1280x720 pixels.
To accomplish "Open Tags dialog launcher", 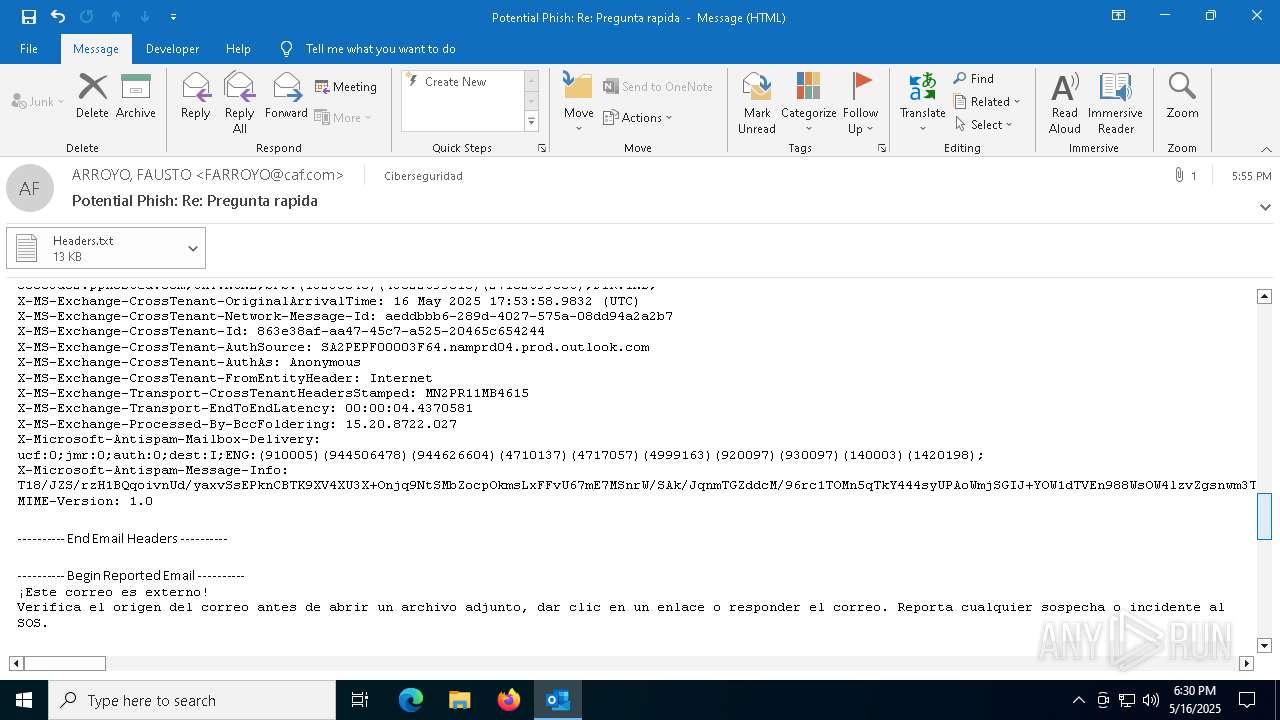I will point(882,148).
